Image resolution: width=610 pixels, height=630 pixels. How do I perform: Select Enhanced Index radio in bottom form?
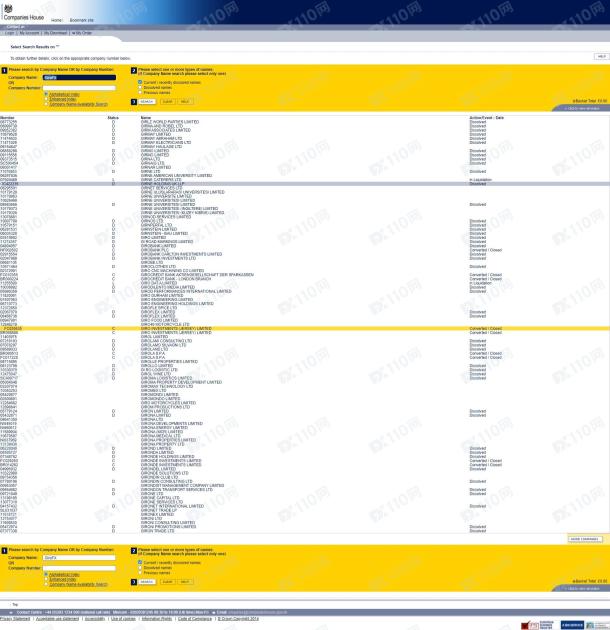[46, 579]
